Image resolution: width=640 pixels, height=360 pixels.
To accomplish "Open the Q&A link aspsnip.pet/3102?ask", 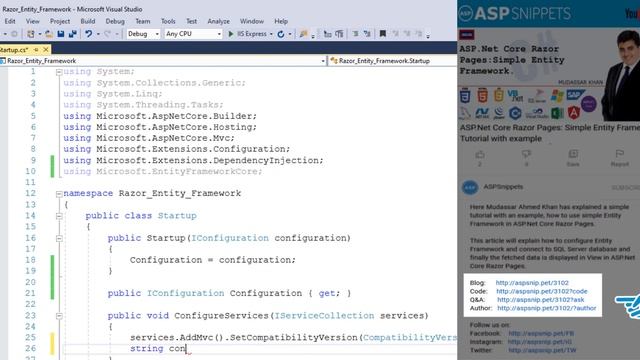I will (x=540, y=300).
